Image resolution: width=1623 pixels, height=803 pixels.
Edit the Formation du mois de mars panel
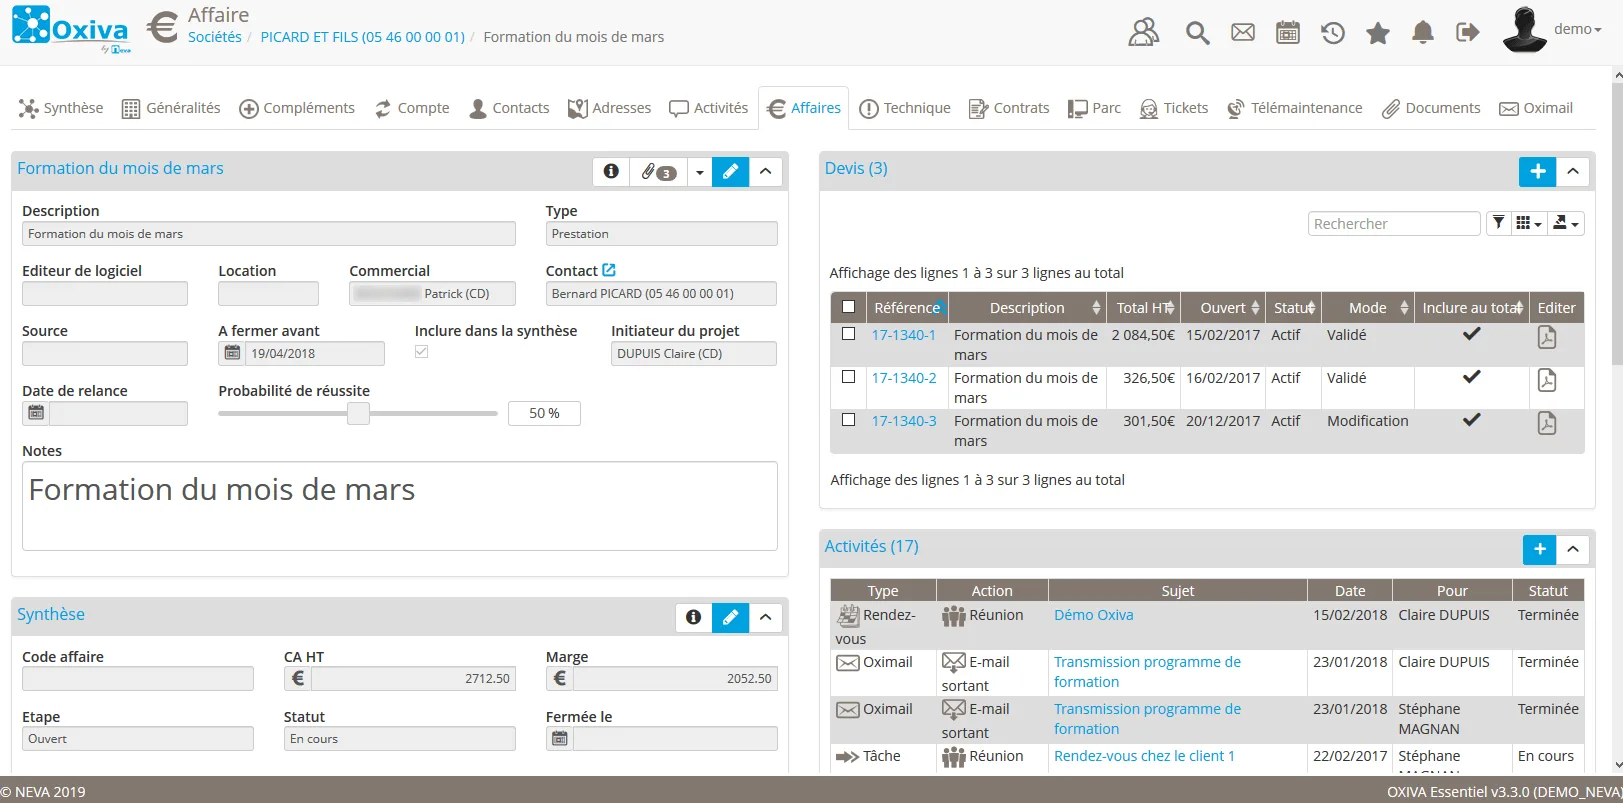coord(730,171)
